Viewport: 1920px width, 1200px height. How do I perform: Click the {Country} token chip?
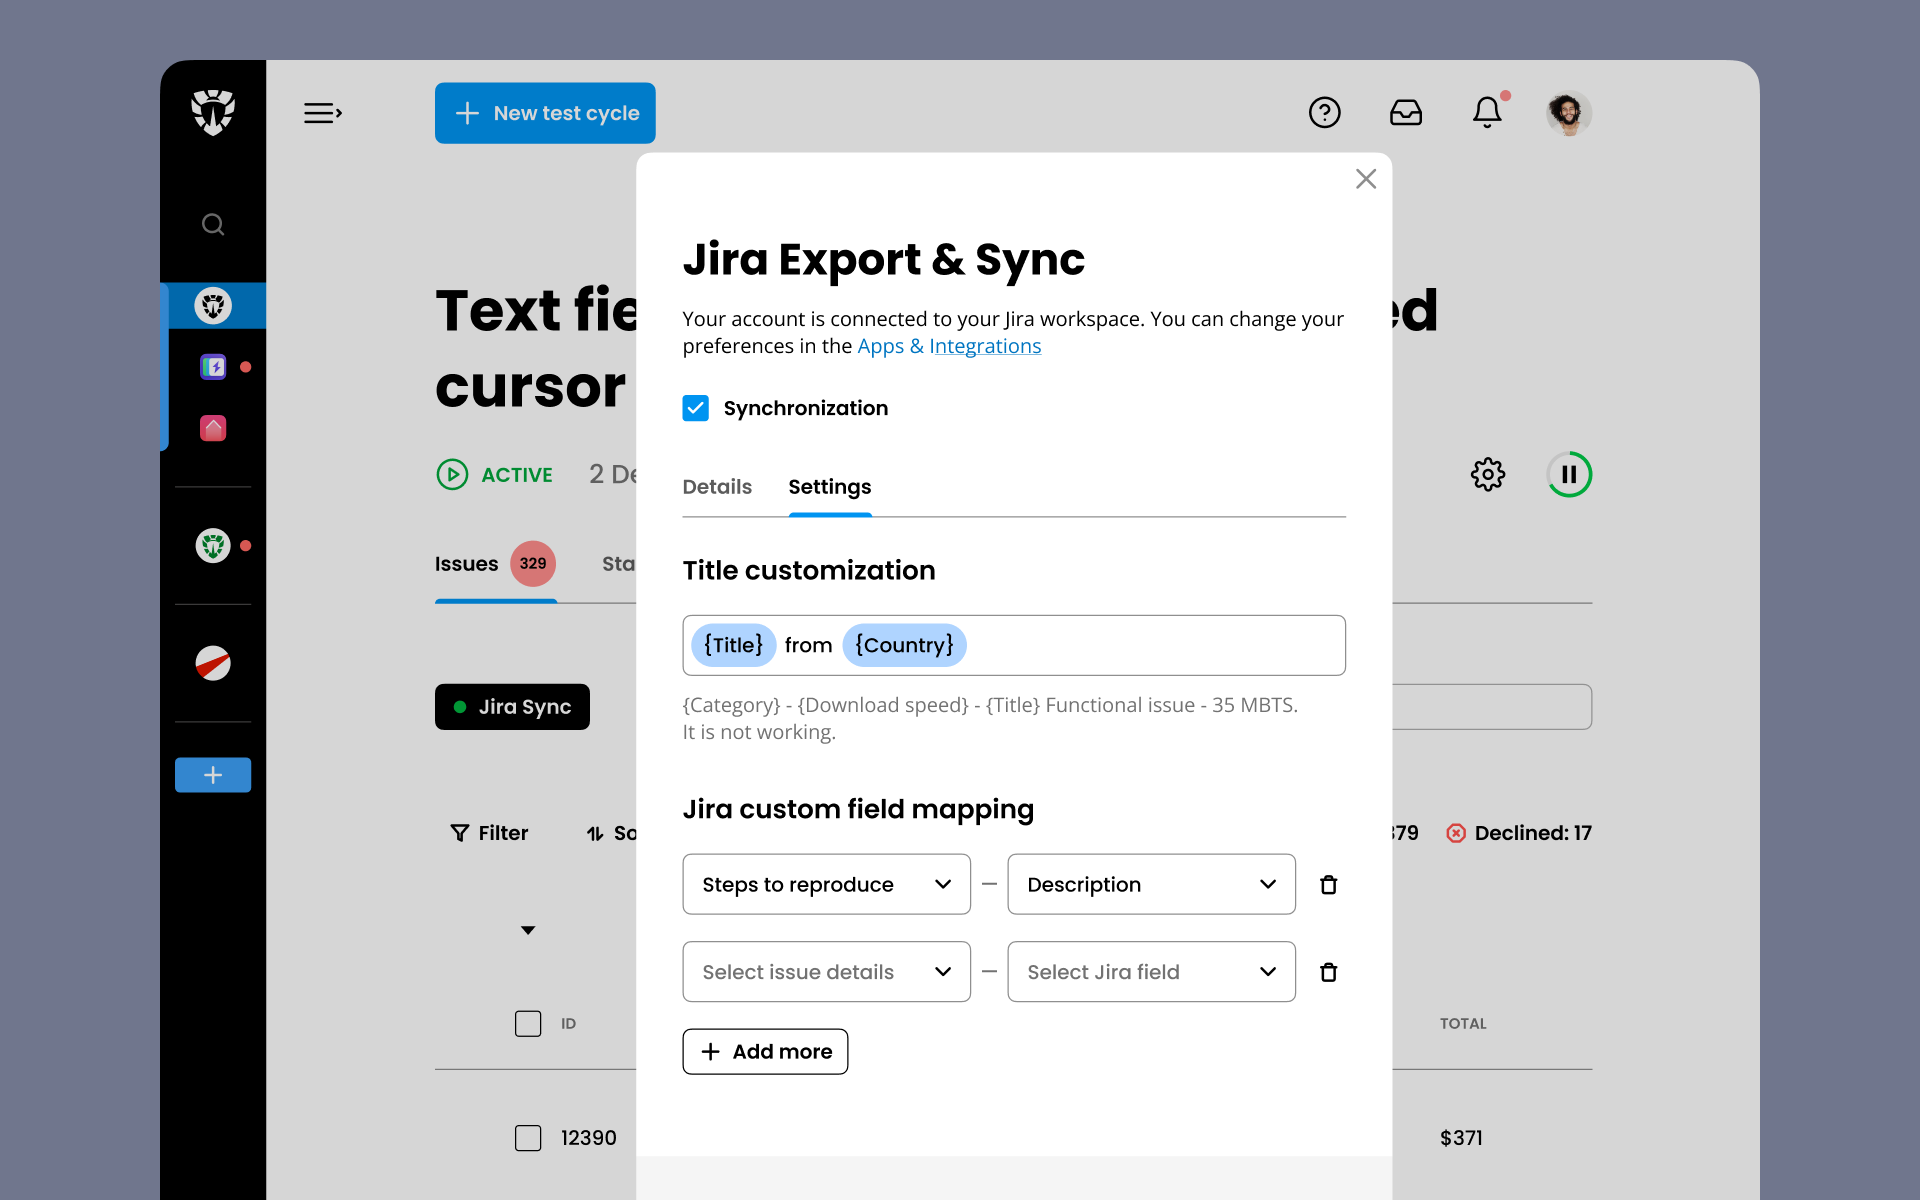pos(905,645)
